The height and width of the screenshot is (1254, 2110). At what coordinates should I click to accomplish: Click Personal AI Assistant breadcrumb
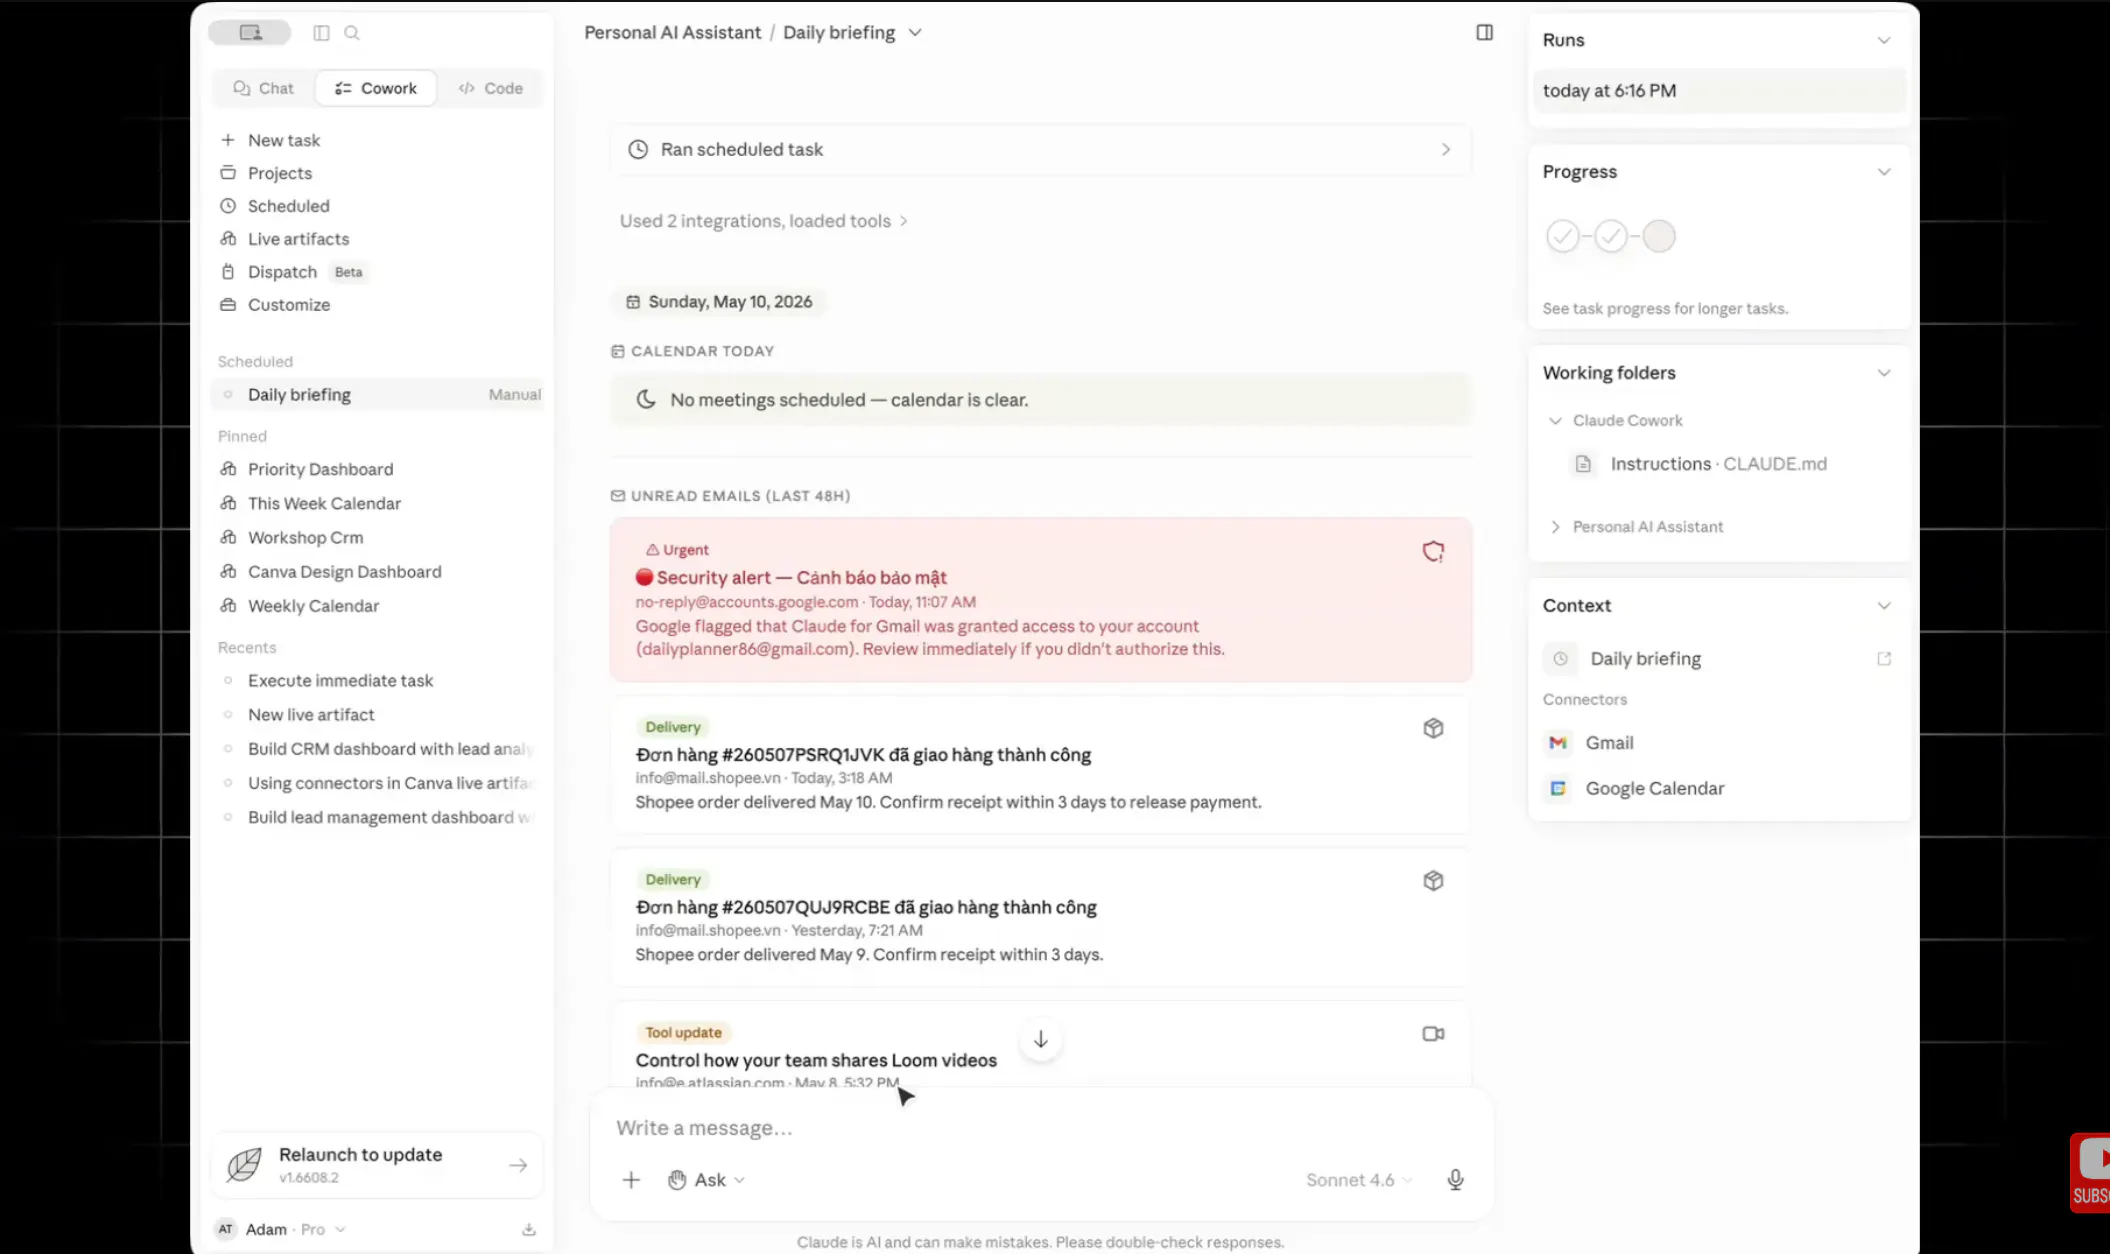[672, 33]
